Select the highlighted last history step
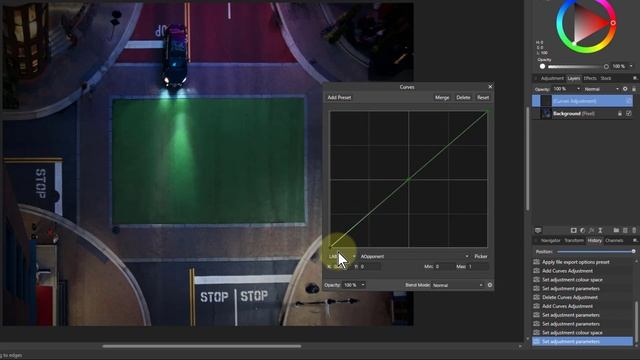Image resolution: width=640 pixels, height=360 pixels. point(582,341)
